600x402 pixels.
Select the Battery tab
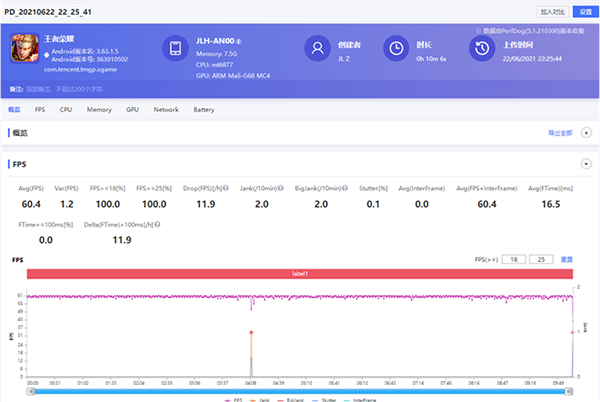(x=204, y=109)
